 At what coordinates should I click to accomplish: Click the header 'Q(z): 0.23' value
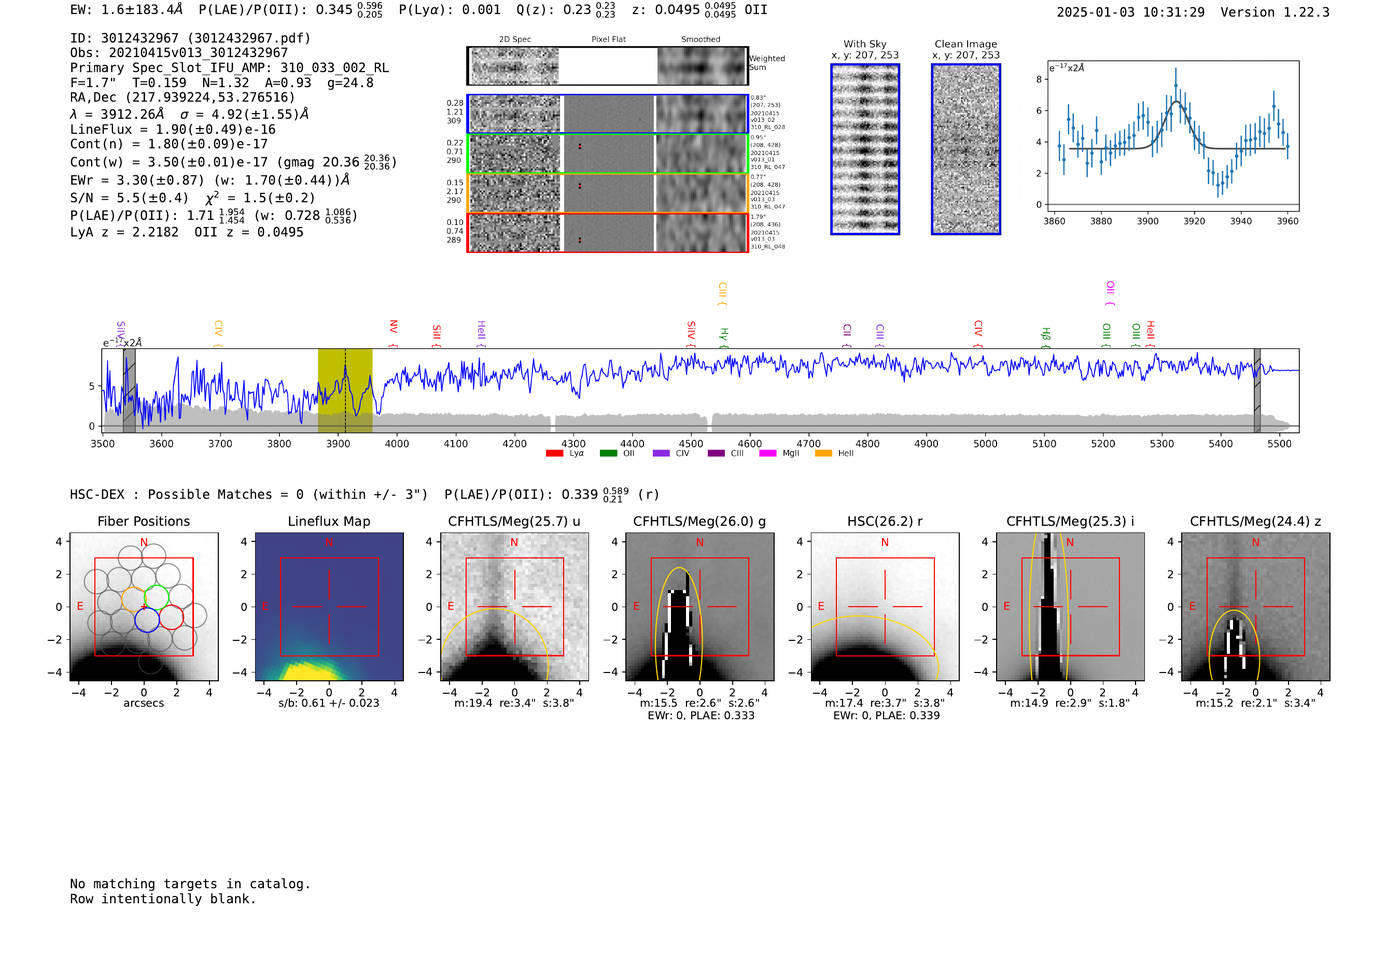(x=566, y=9)
